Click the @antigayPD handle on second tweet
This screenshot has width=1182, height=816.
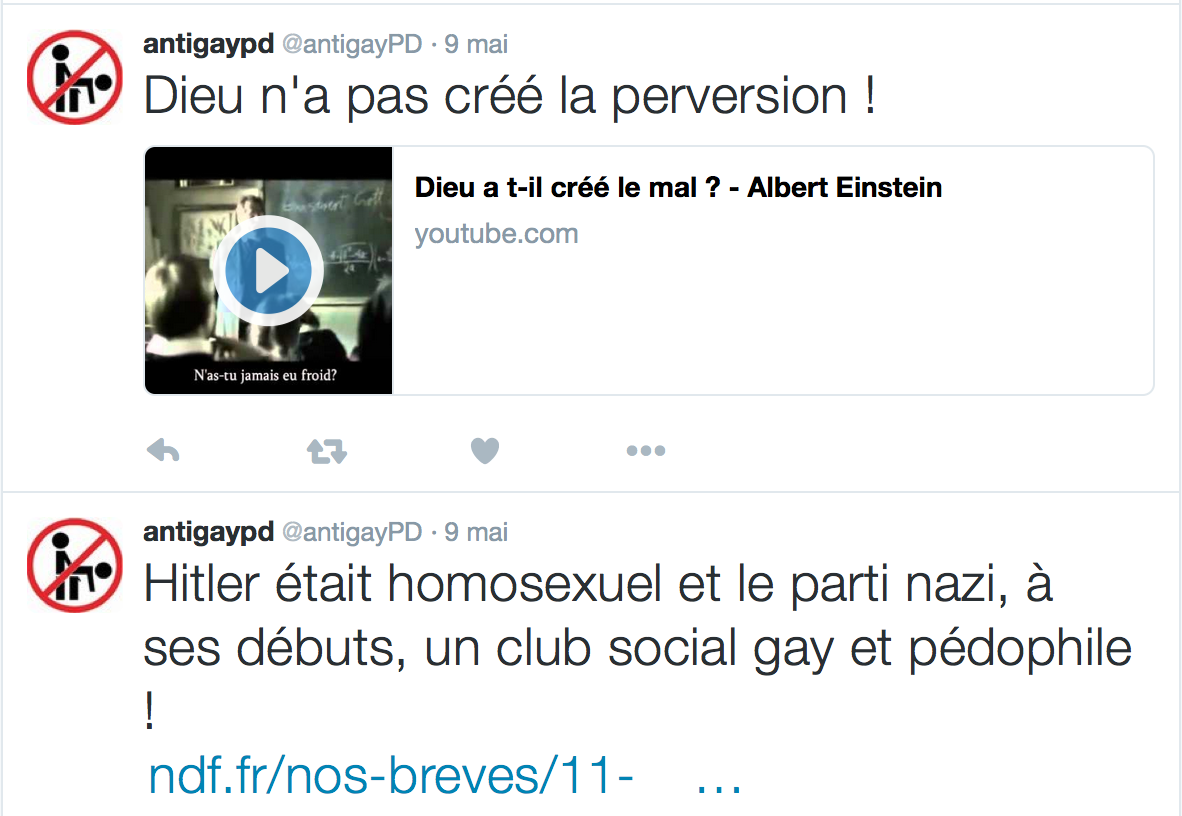pyautogui.click(x=352, y=532)
